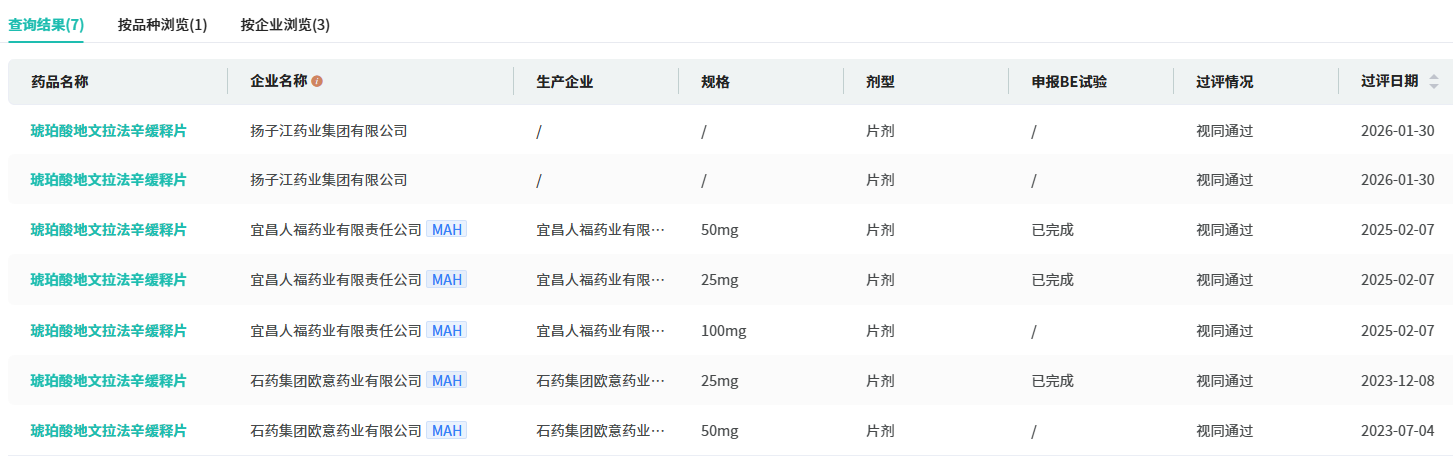This screenshot has width=1453, height=470.
Task: Open the 按品种浏览(1) tab
Action: (x=162, y=24)
